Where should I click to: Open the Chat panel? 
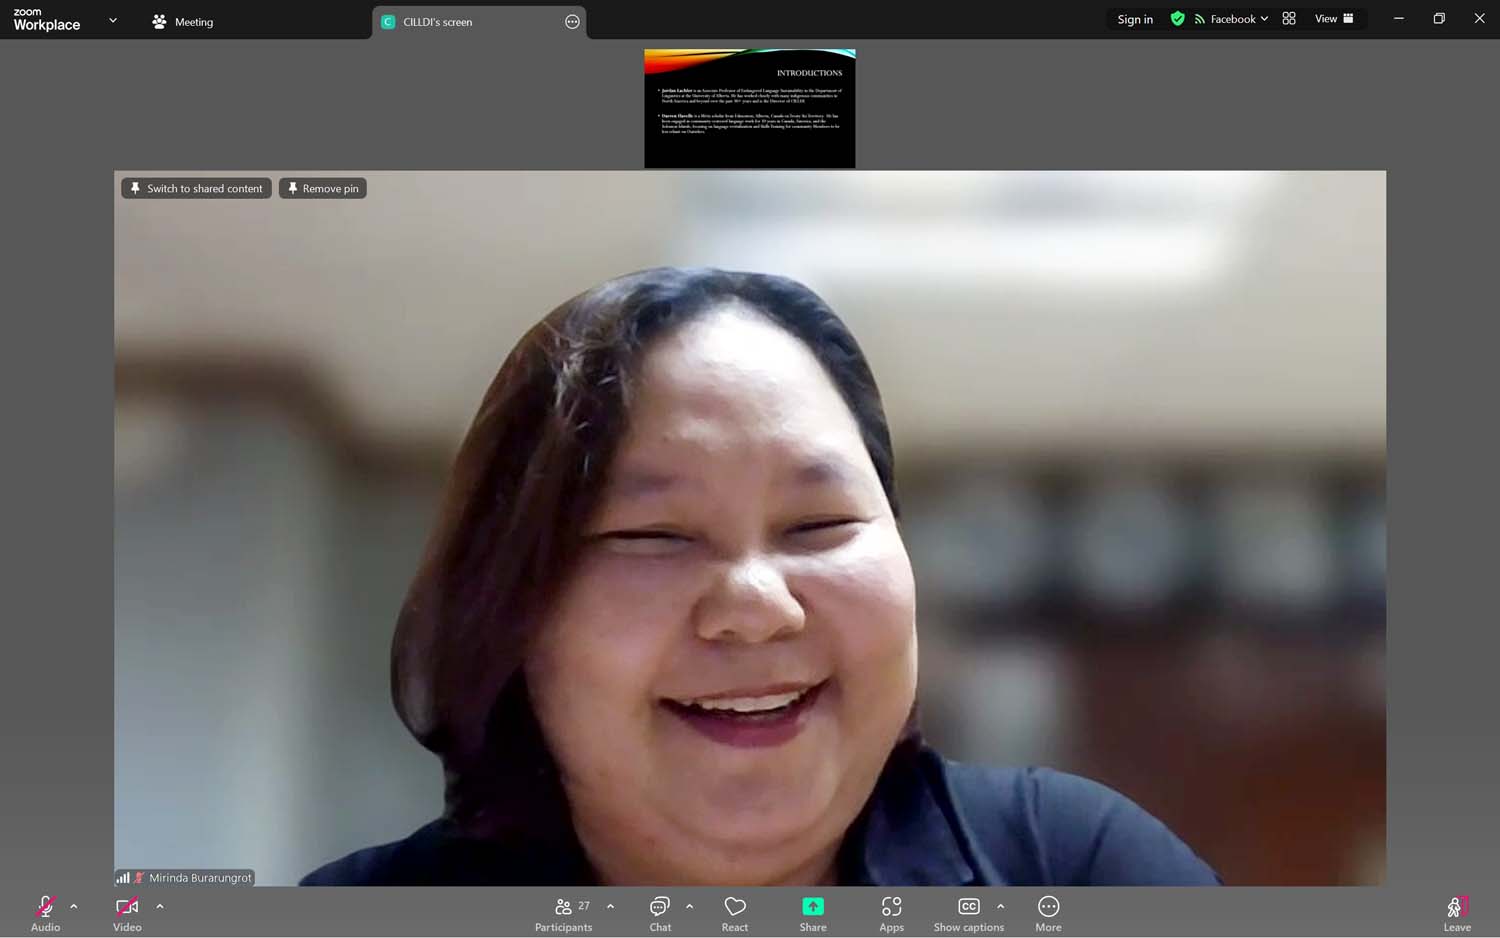tap(660, 912)
